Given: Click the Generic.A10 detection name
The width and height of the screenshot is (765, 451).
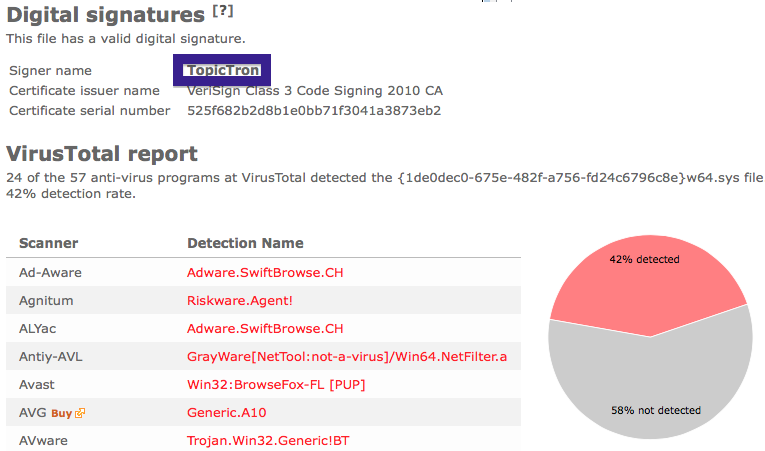Looking at the screenshot, I should click(x=226, y=413).
